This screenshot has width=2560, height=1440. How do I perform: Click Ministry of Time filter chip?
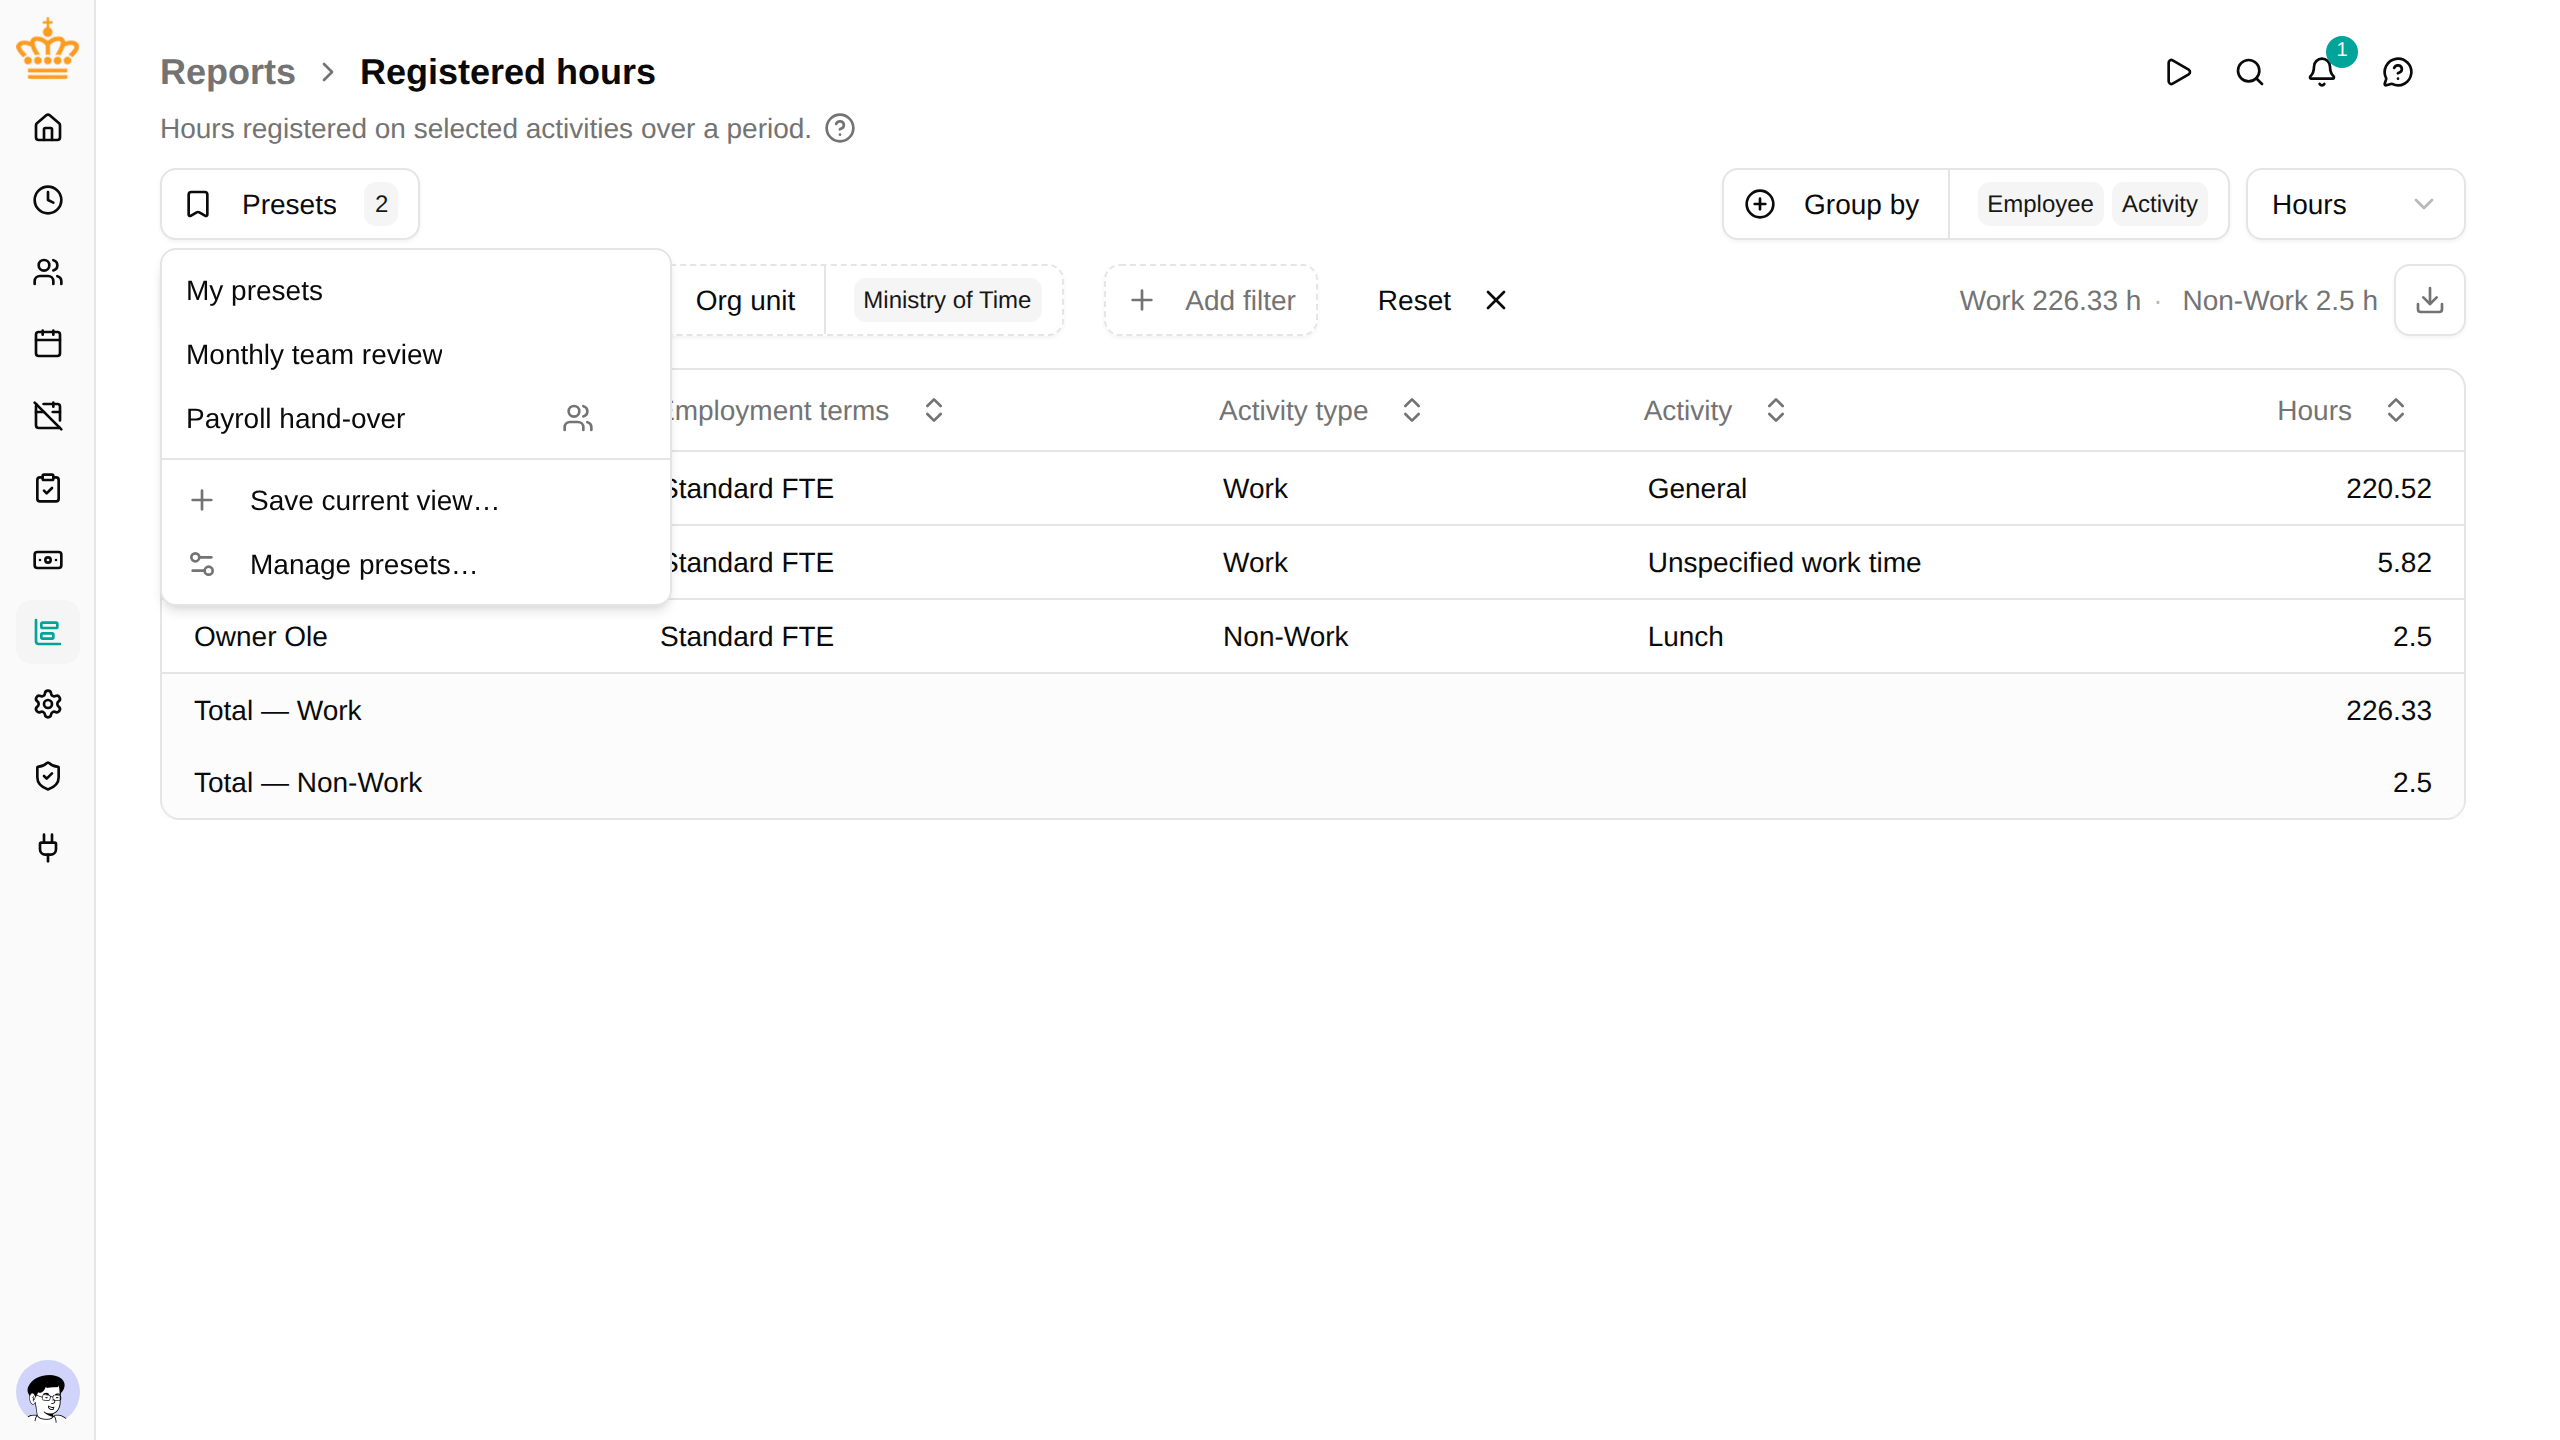click(947, 300)
